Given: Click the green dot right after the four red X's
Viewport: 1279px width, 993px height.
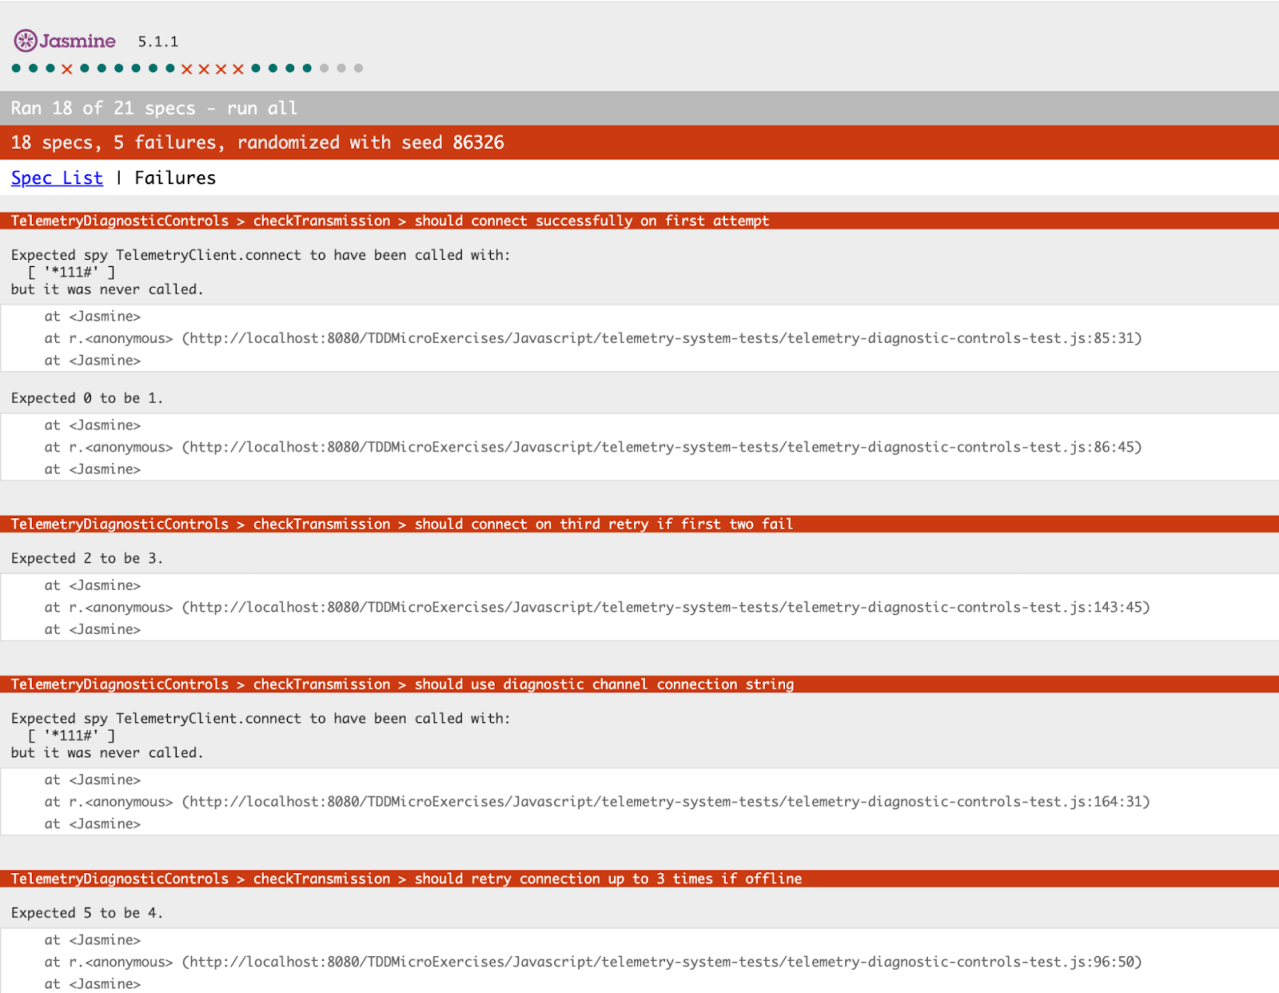Looking at the screenshot, I should tap(256, 68).
